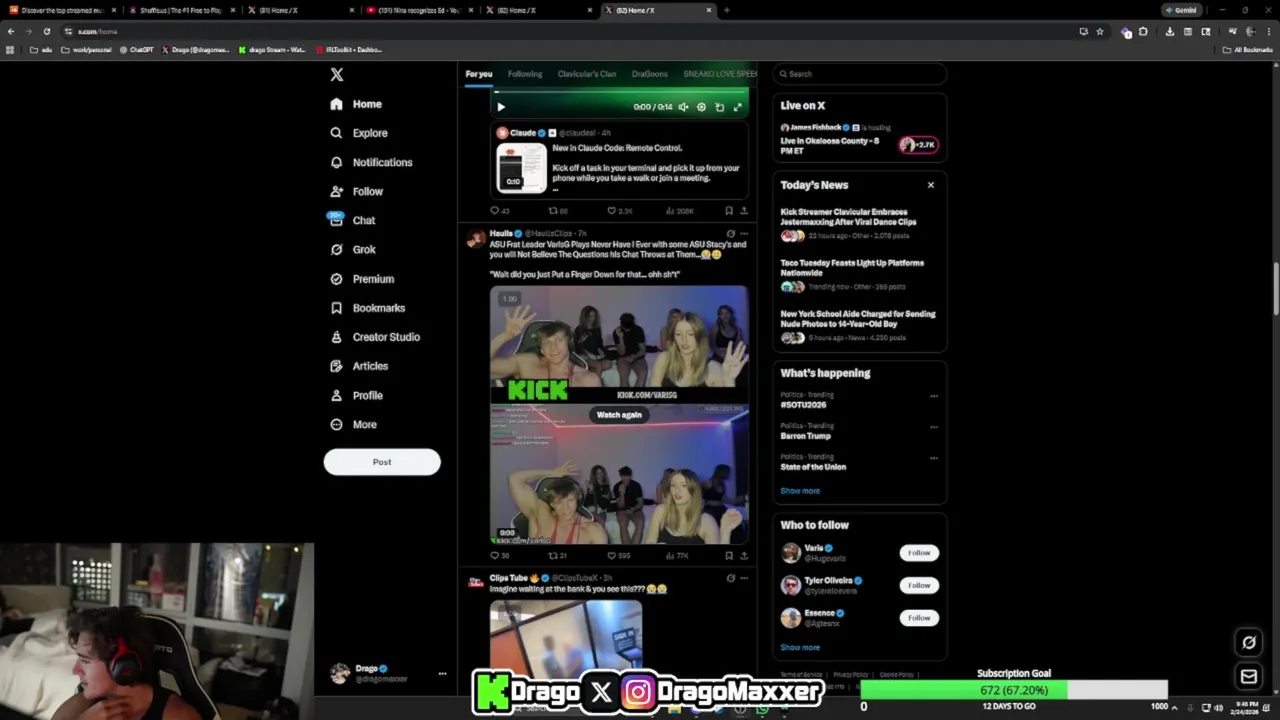Bookmark the Haulis post
Screen dimensions: 1280x720
[x=729, y=556]
